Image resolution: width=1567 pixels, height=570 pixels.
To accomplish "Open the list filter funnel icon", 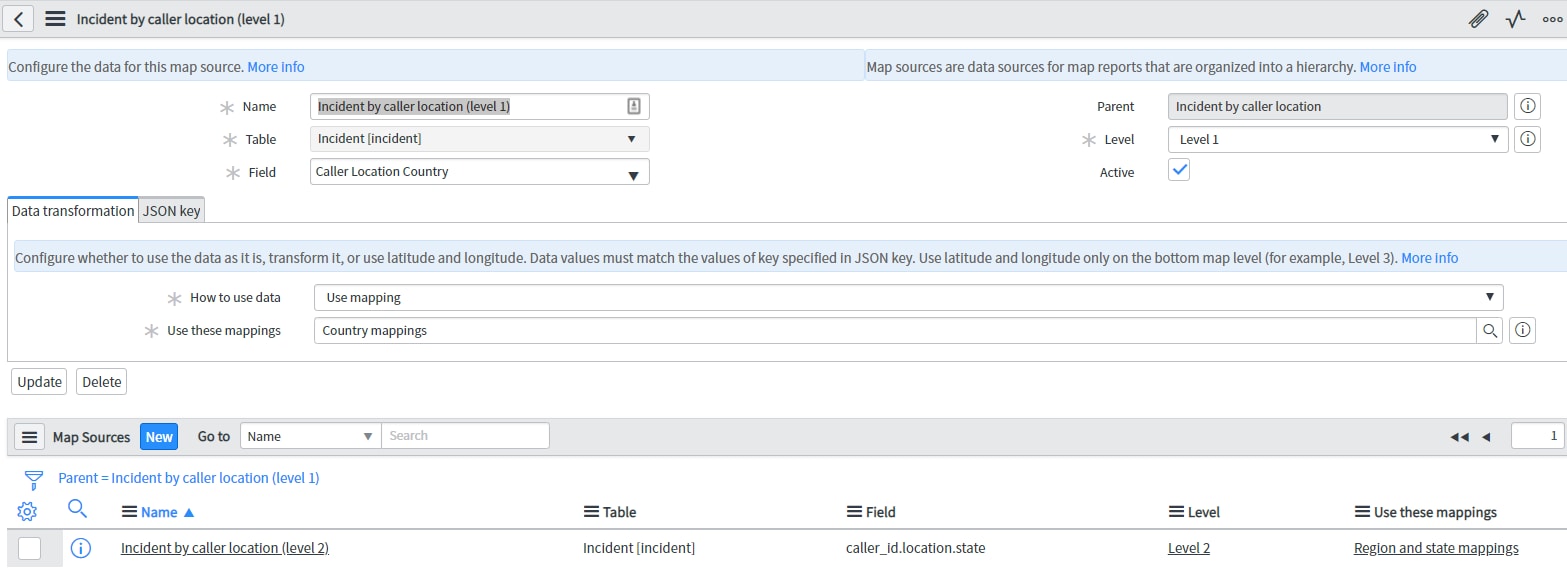I will (34, 478).
